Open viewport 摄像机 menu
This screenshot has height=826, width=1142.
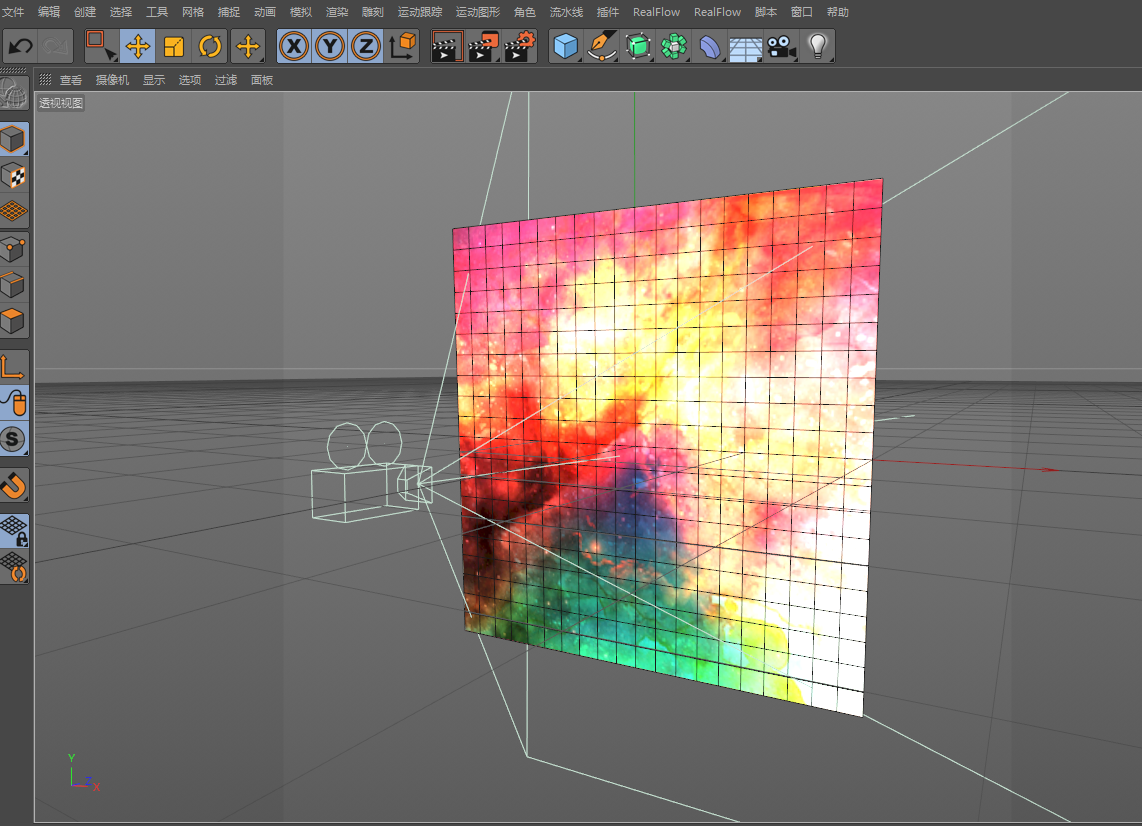click(112, 79)
